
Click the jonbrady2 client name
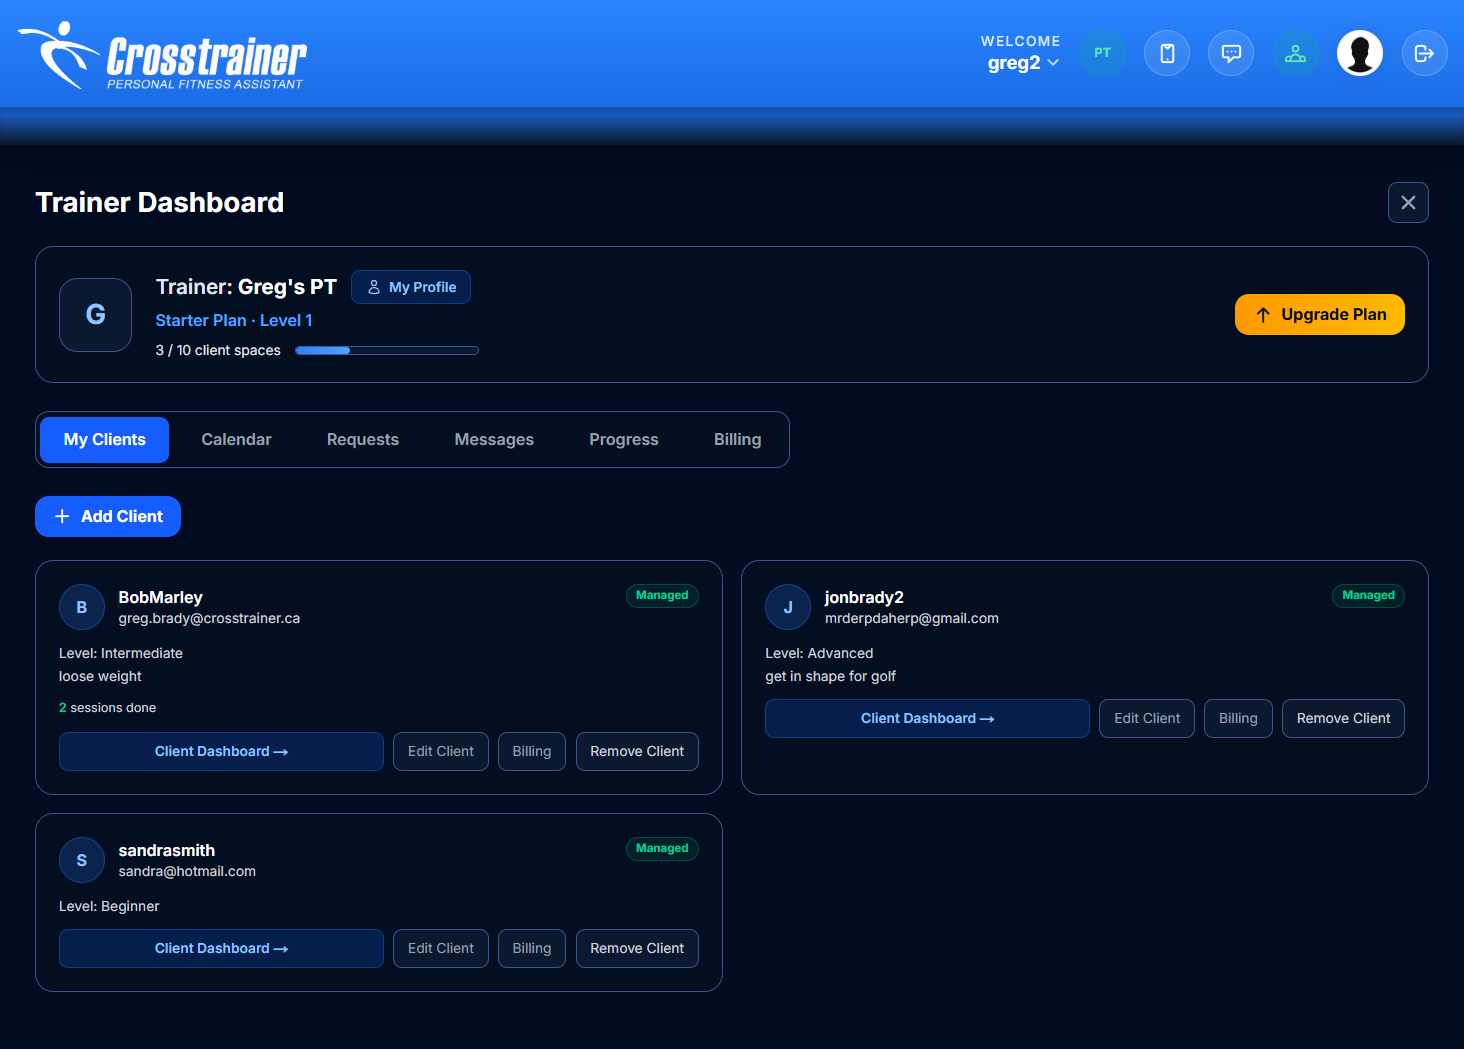tap(864, 597)
